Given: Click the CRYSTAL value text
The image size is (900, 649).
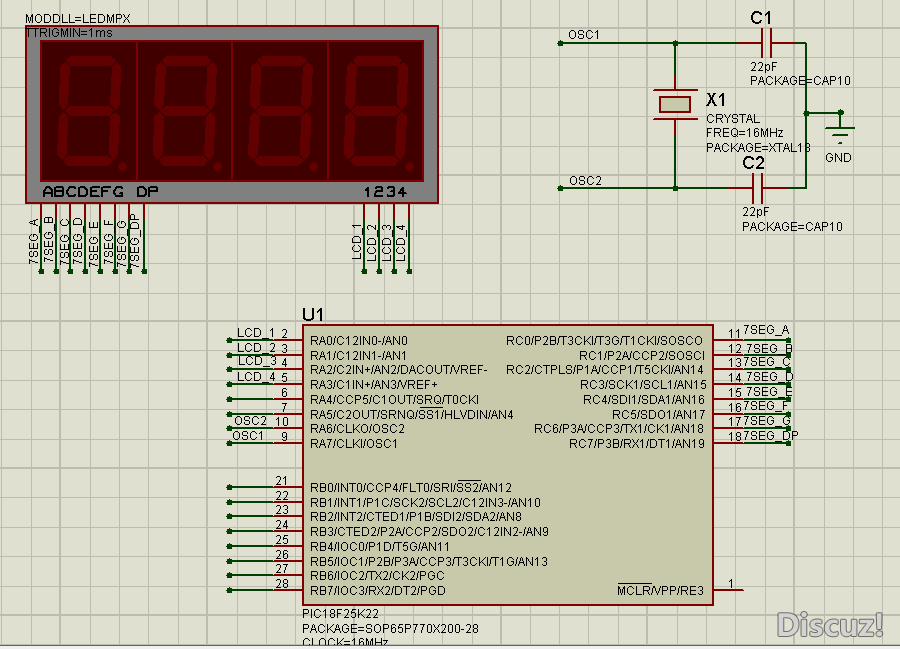Looking at the screenshot, I should [x=733, y=119].
